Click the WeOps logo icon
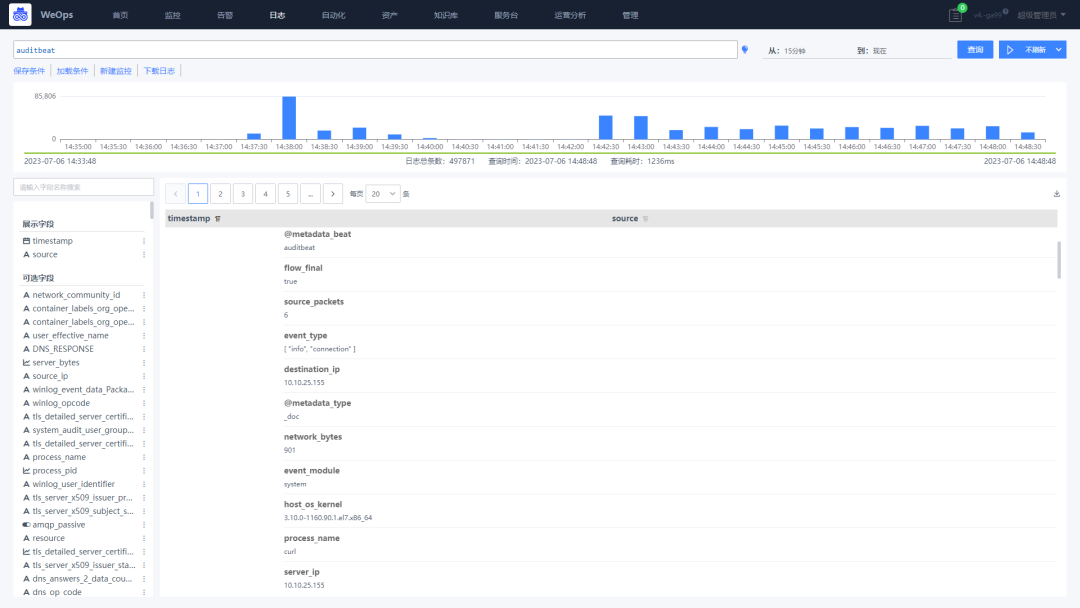 20,14
